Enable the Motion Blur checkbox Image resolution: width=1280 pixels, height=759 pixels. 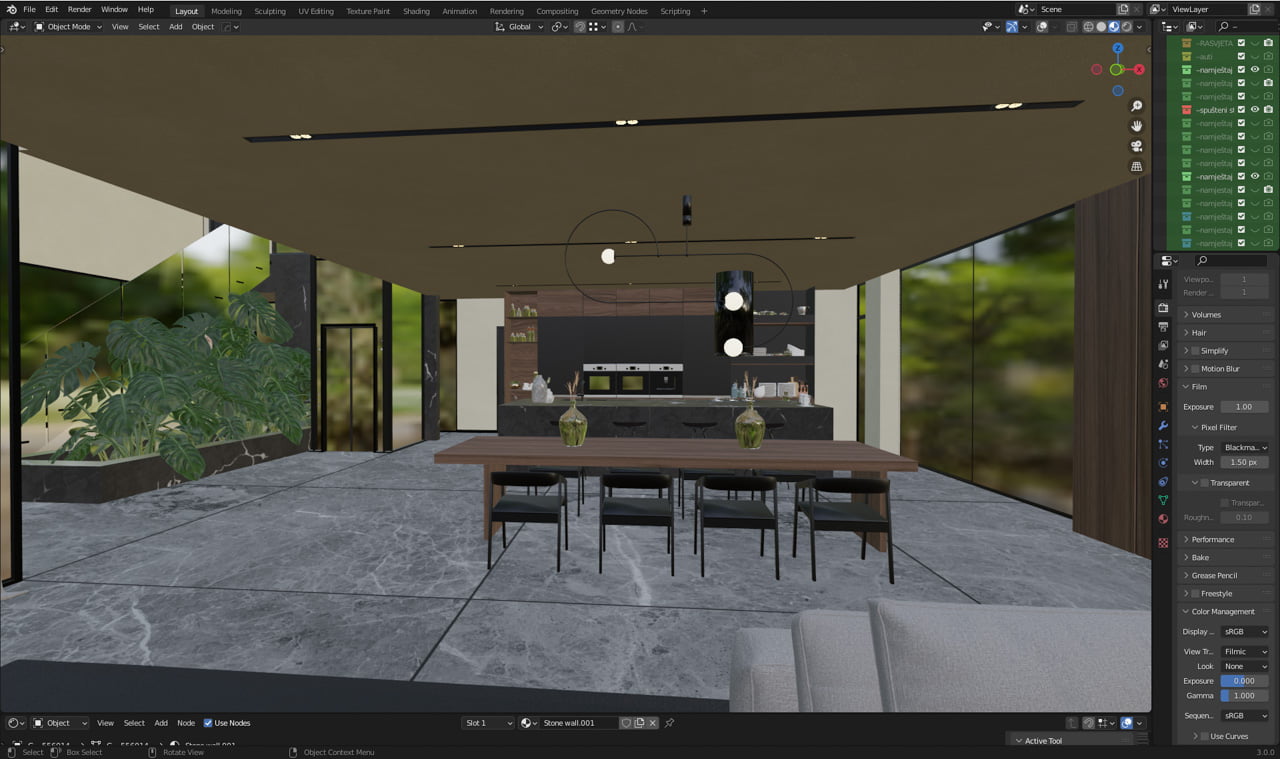(1194, 369)
